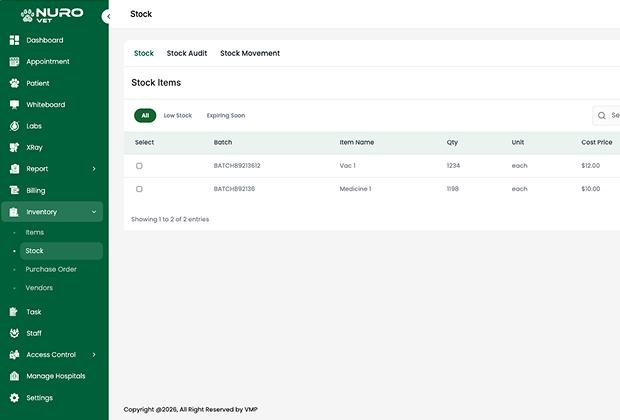This screenshot has width=620, height=420.
Task: Click the Whiteboard monitor icon
Action: (x=14, y=104)
